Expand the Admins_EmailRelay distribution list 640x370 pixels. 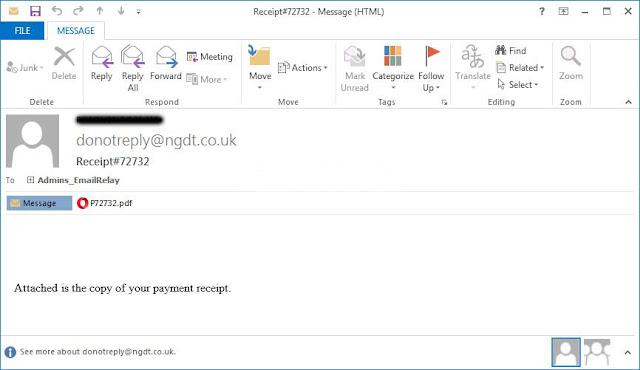click(x=30, y=180)
